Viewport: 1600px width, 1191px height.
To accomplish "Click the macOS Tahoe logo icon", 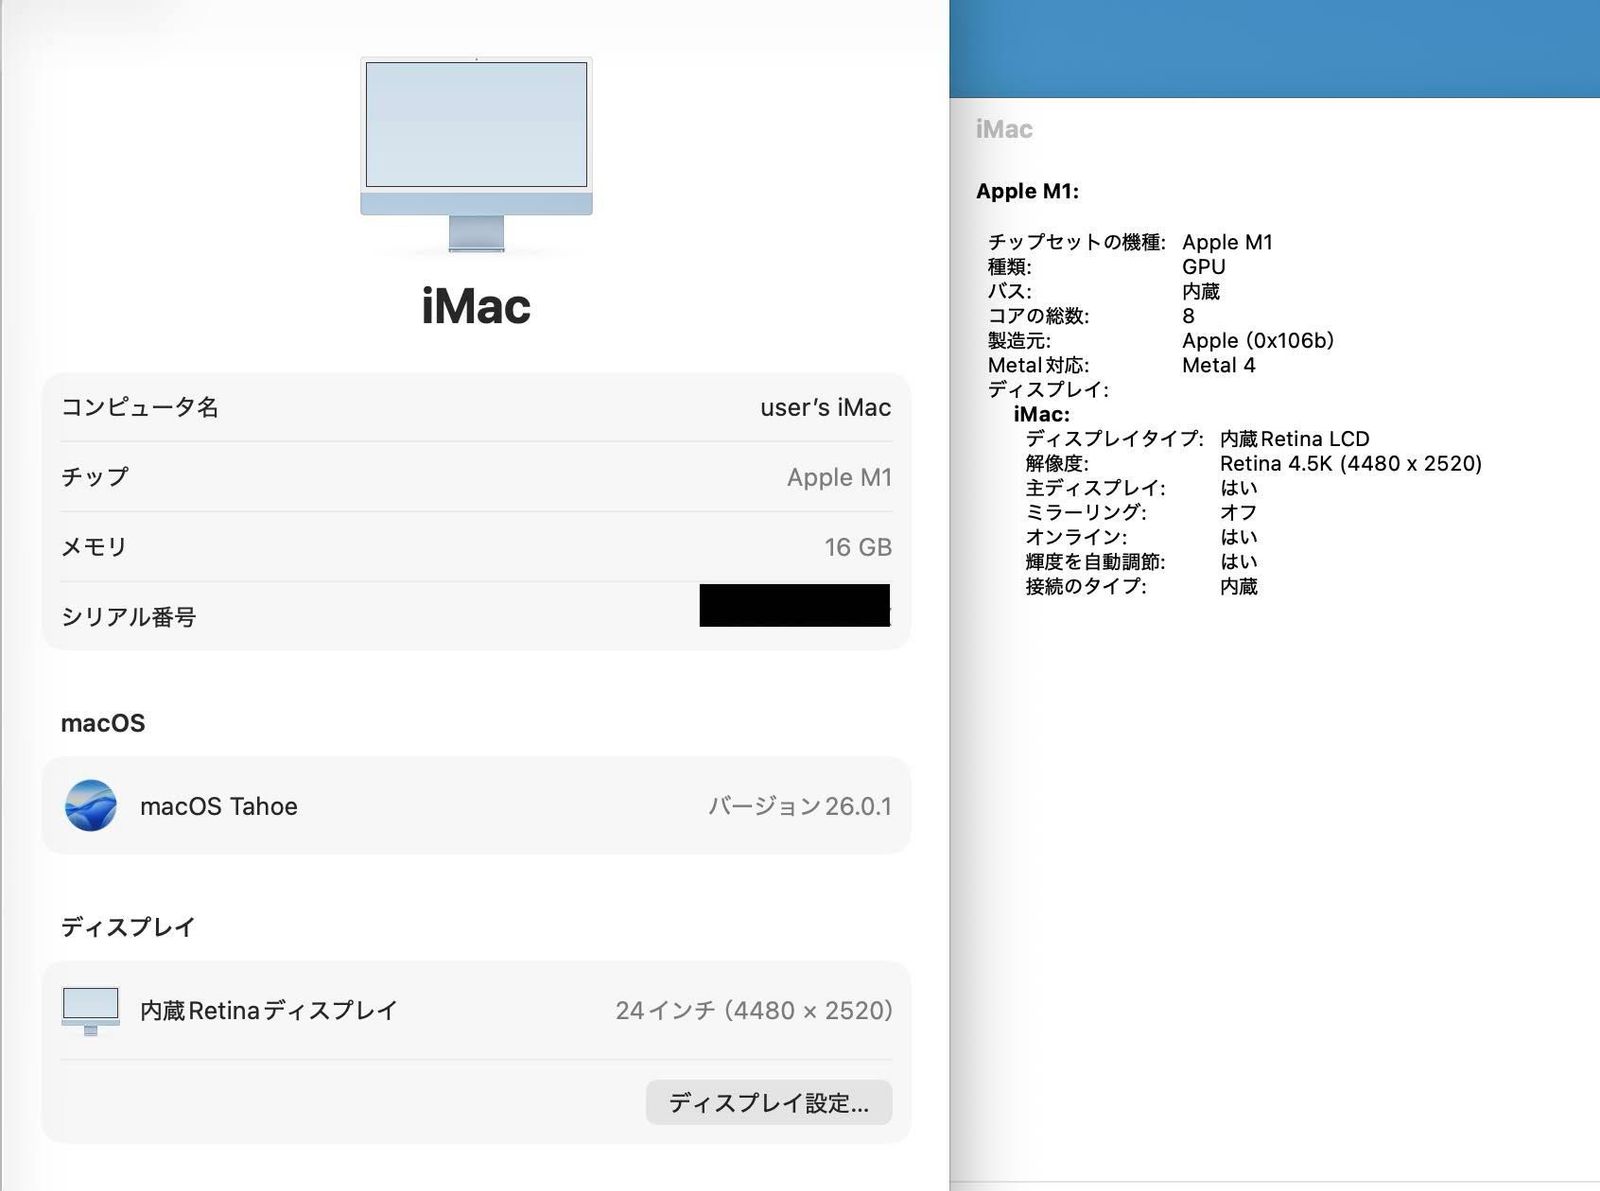I will click(x=90, y=806).
